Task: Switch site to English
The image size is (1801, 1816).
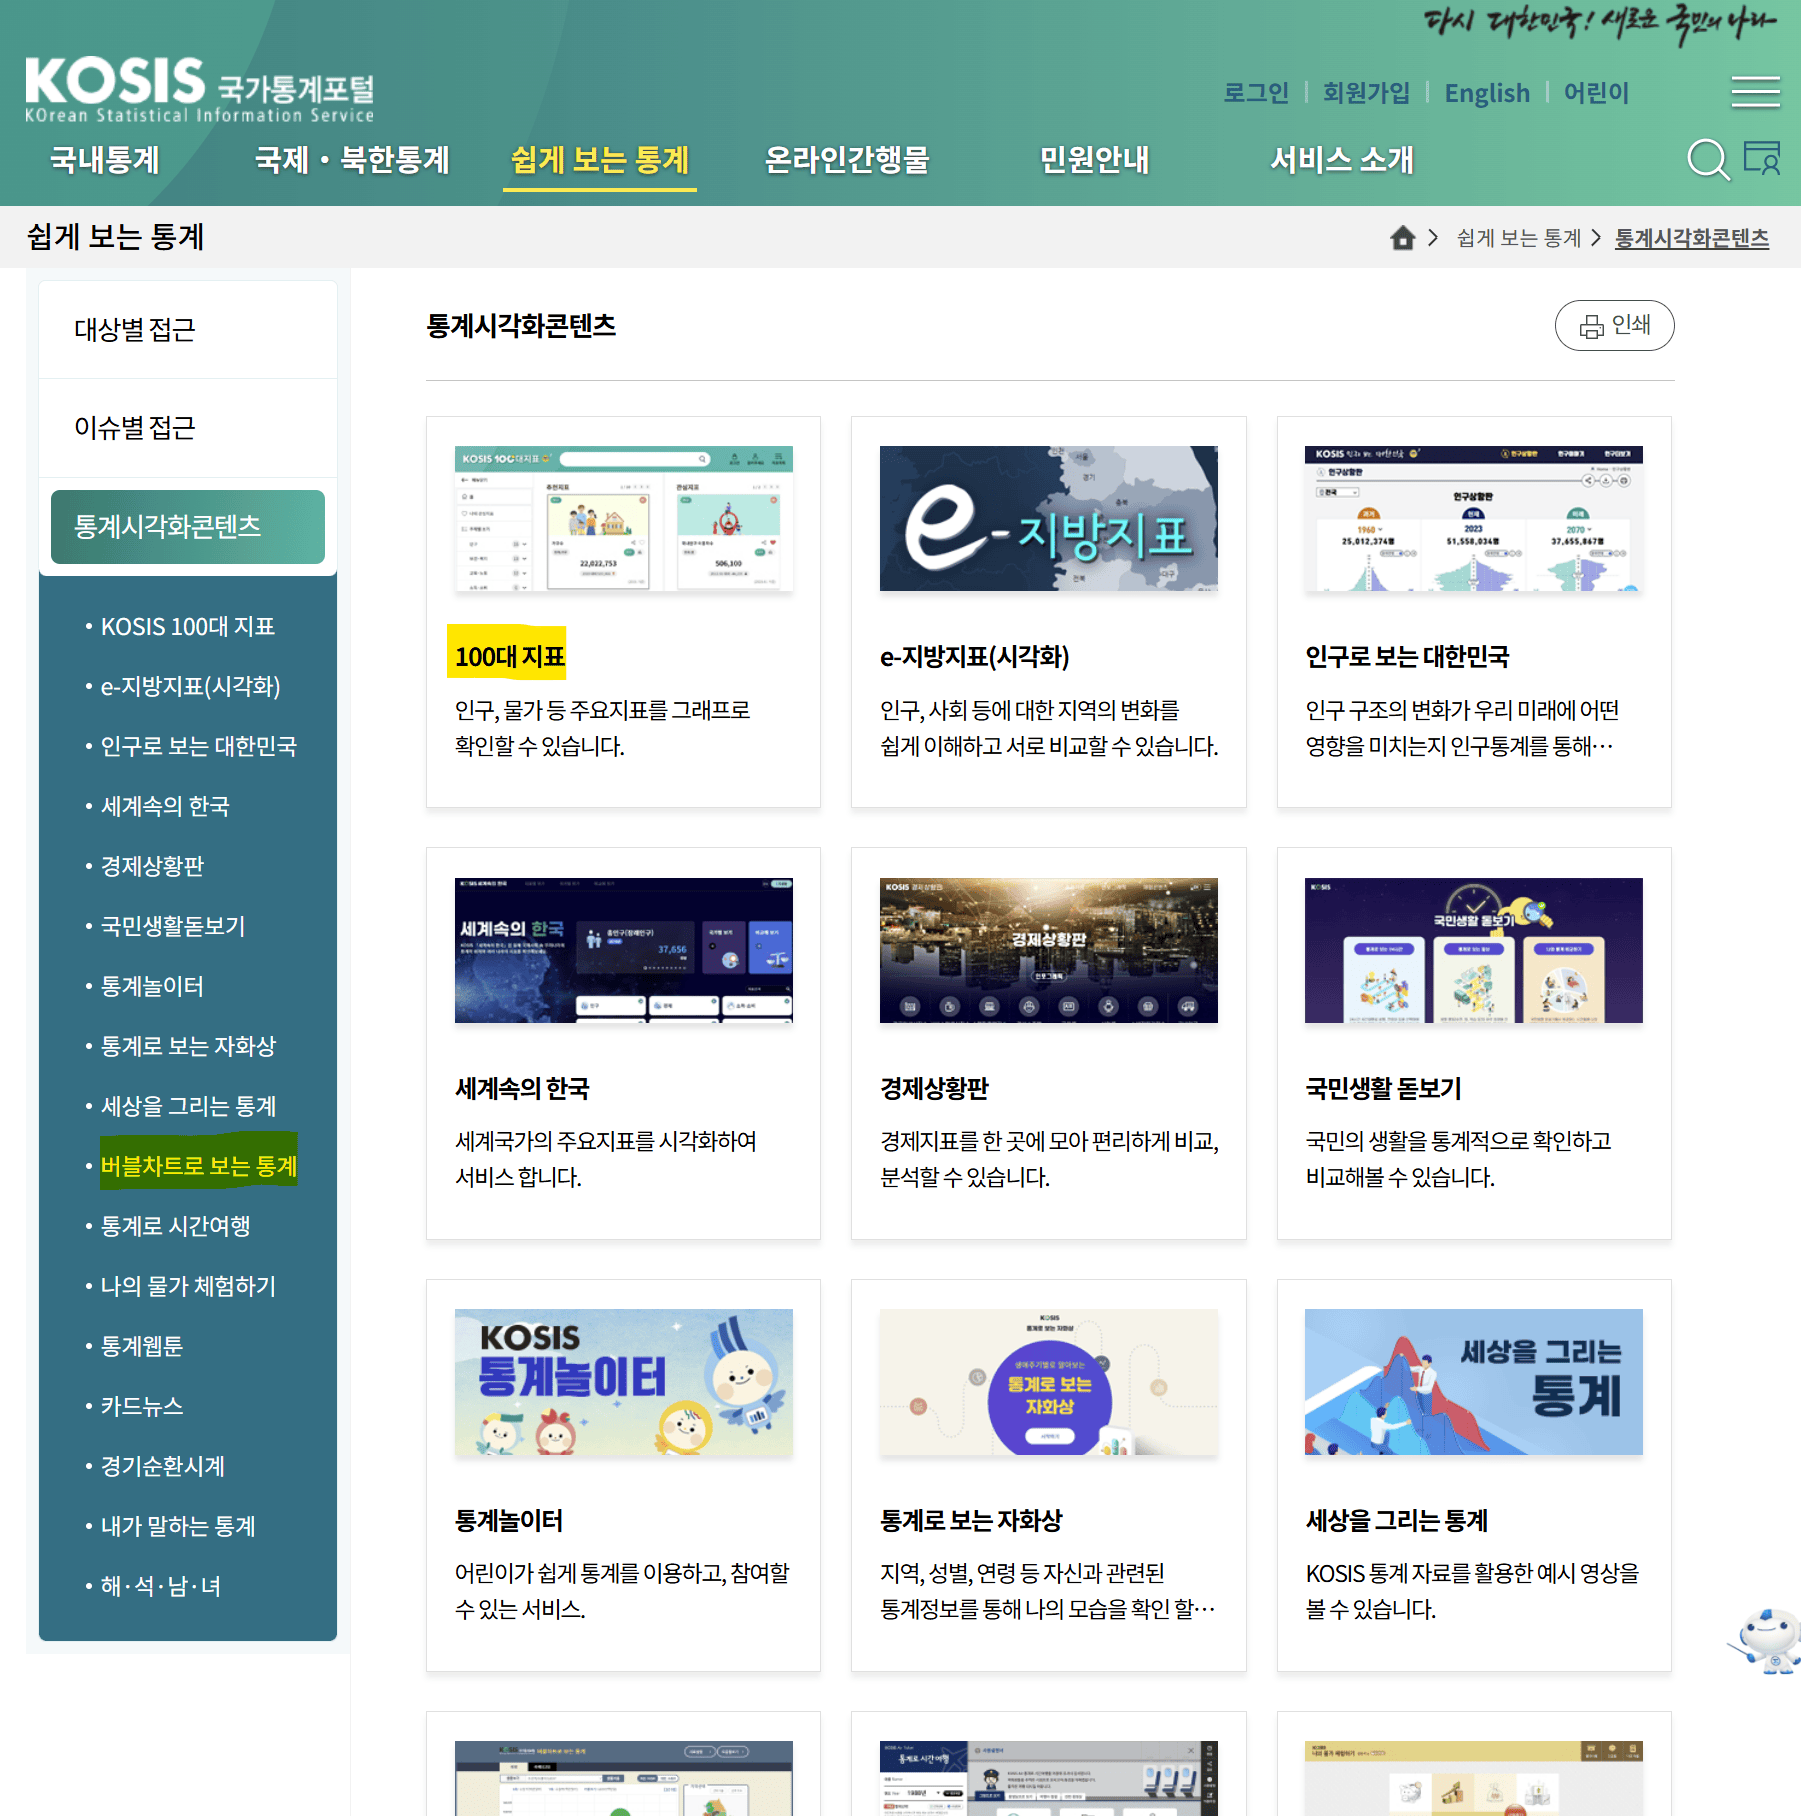Action: [x=1486, y=93]
